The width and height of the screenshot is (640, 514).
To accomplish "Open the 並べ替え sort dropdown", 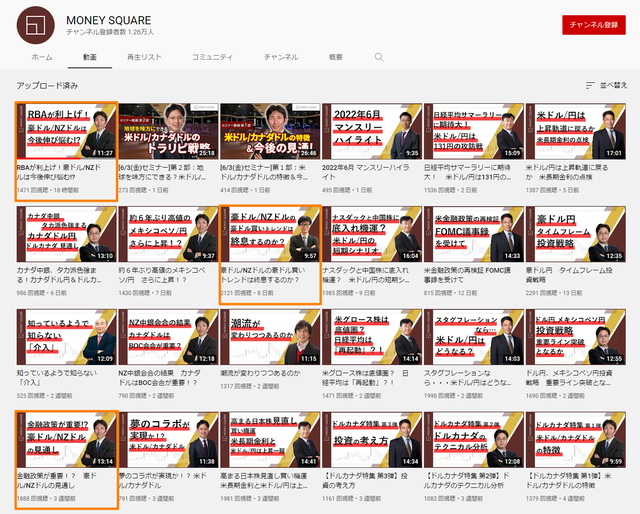I will [x=606, y=85].
